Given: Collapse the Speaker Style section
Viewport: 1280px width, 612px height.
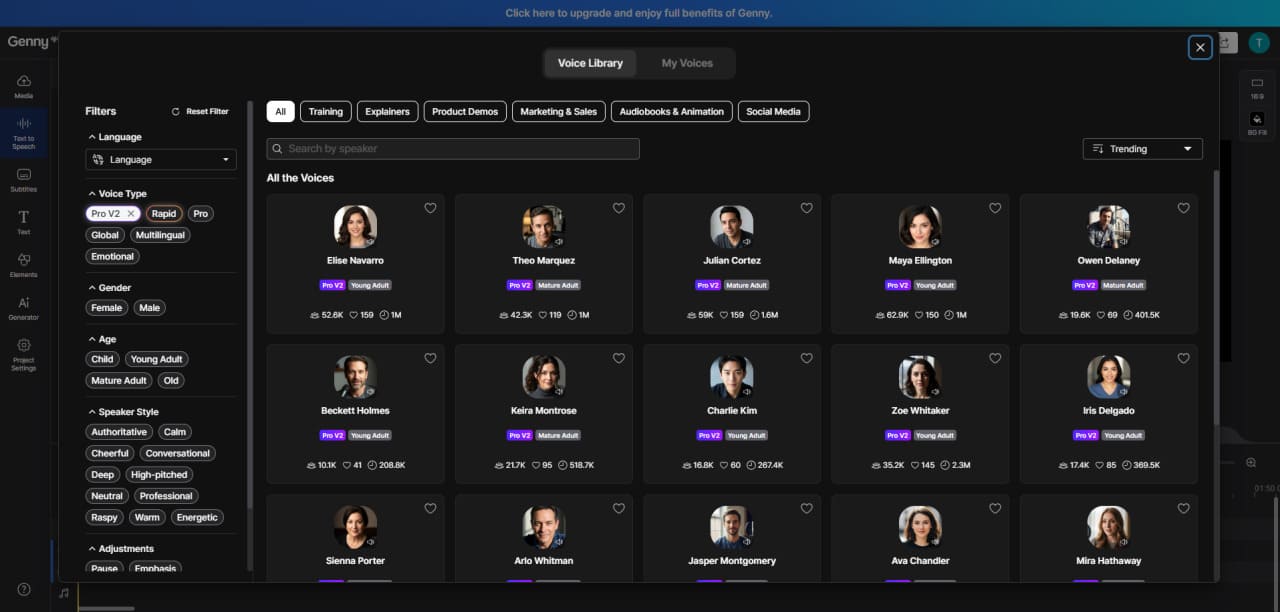Looking at the screenshot, I should tap(92, 412).
